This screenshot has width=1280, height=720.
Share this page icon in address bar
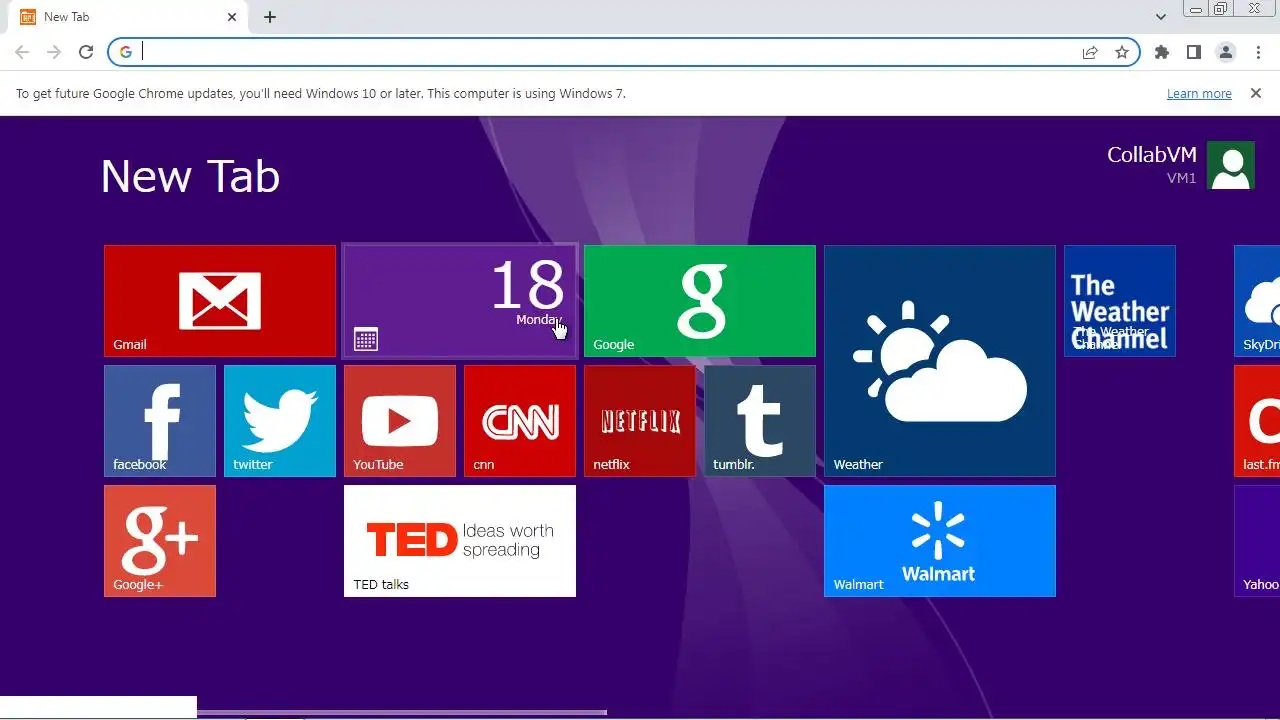tap(1090, 52)
